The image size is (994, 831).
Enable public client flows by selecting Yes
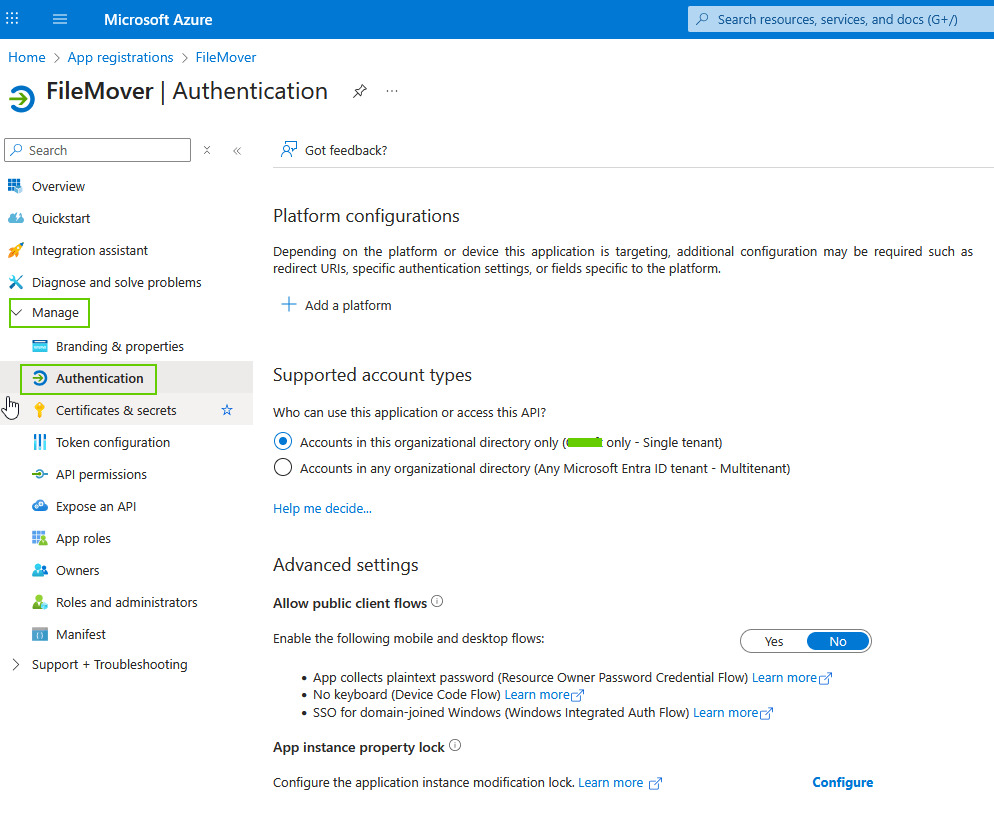click(773, 641)
